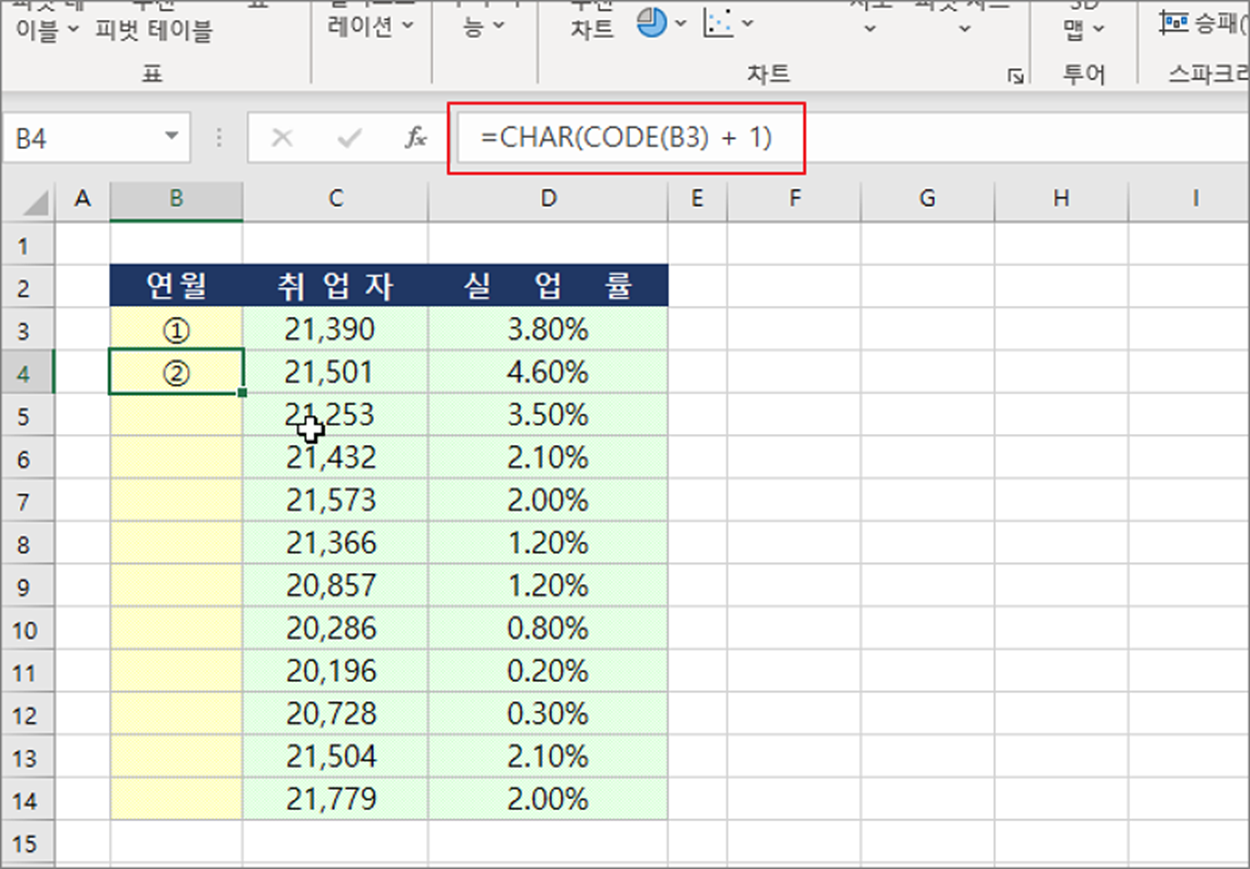Select the cell with 0.80%

(x=548, y=629)
